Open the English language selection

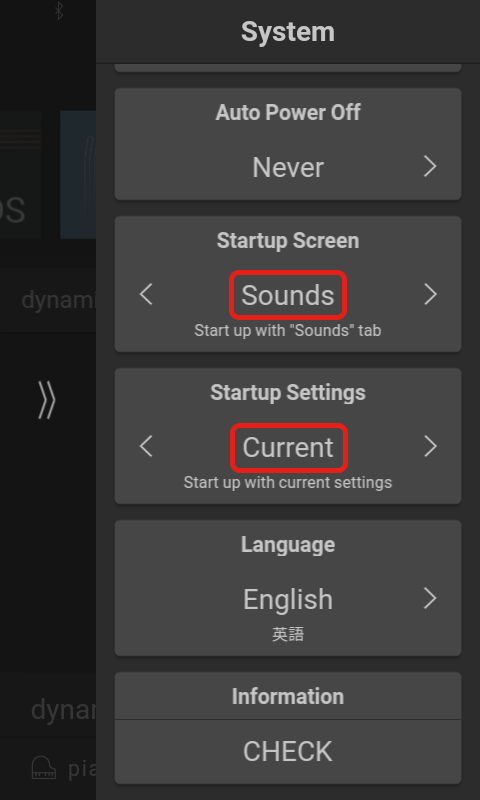click(x=288, y=599)
